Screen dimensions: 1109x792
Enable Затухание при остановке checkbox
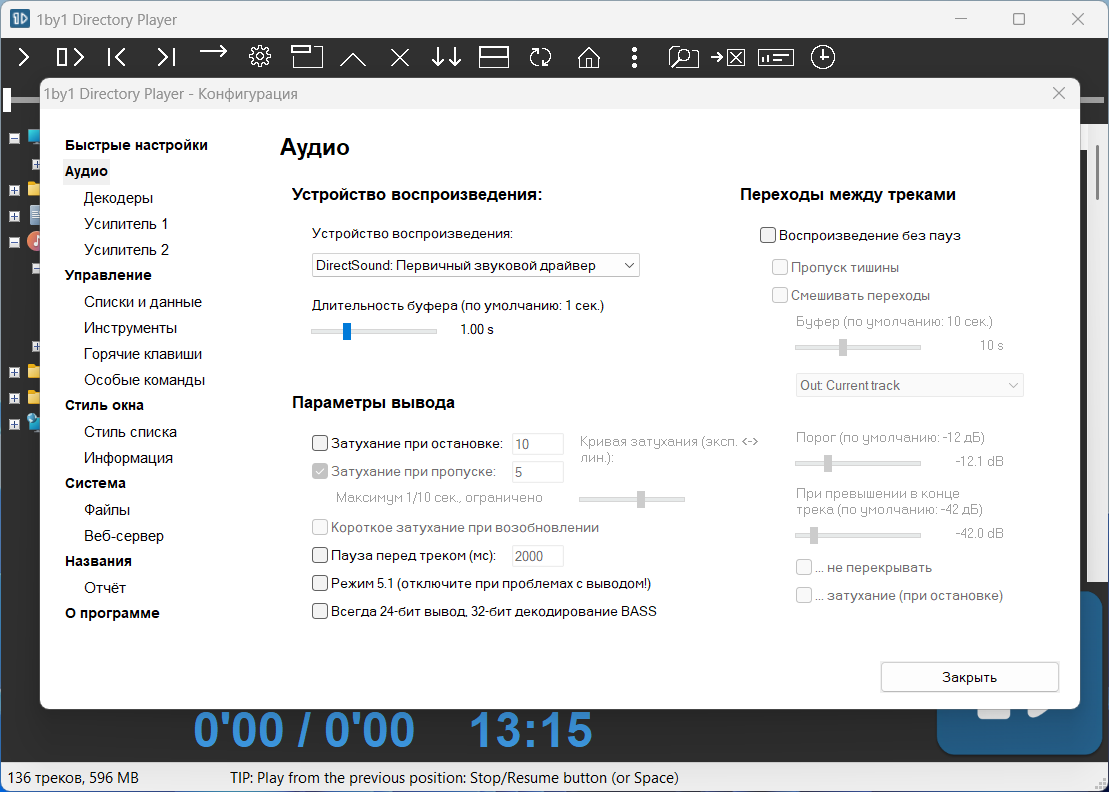(x=320, y=443)
